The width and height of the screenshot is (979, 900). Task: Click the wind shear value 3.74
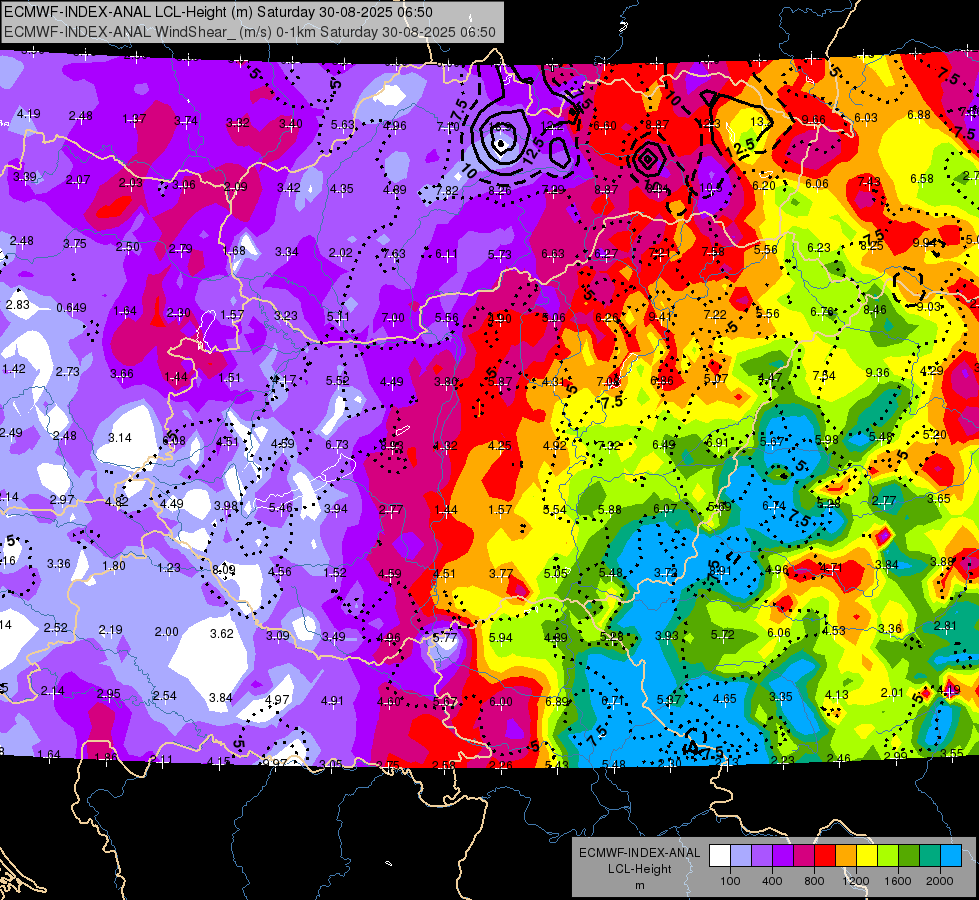pyautogui.click(x=185, y=121)
